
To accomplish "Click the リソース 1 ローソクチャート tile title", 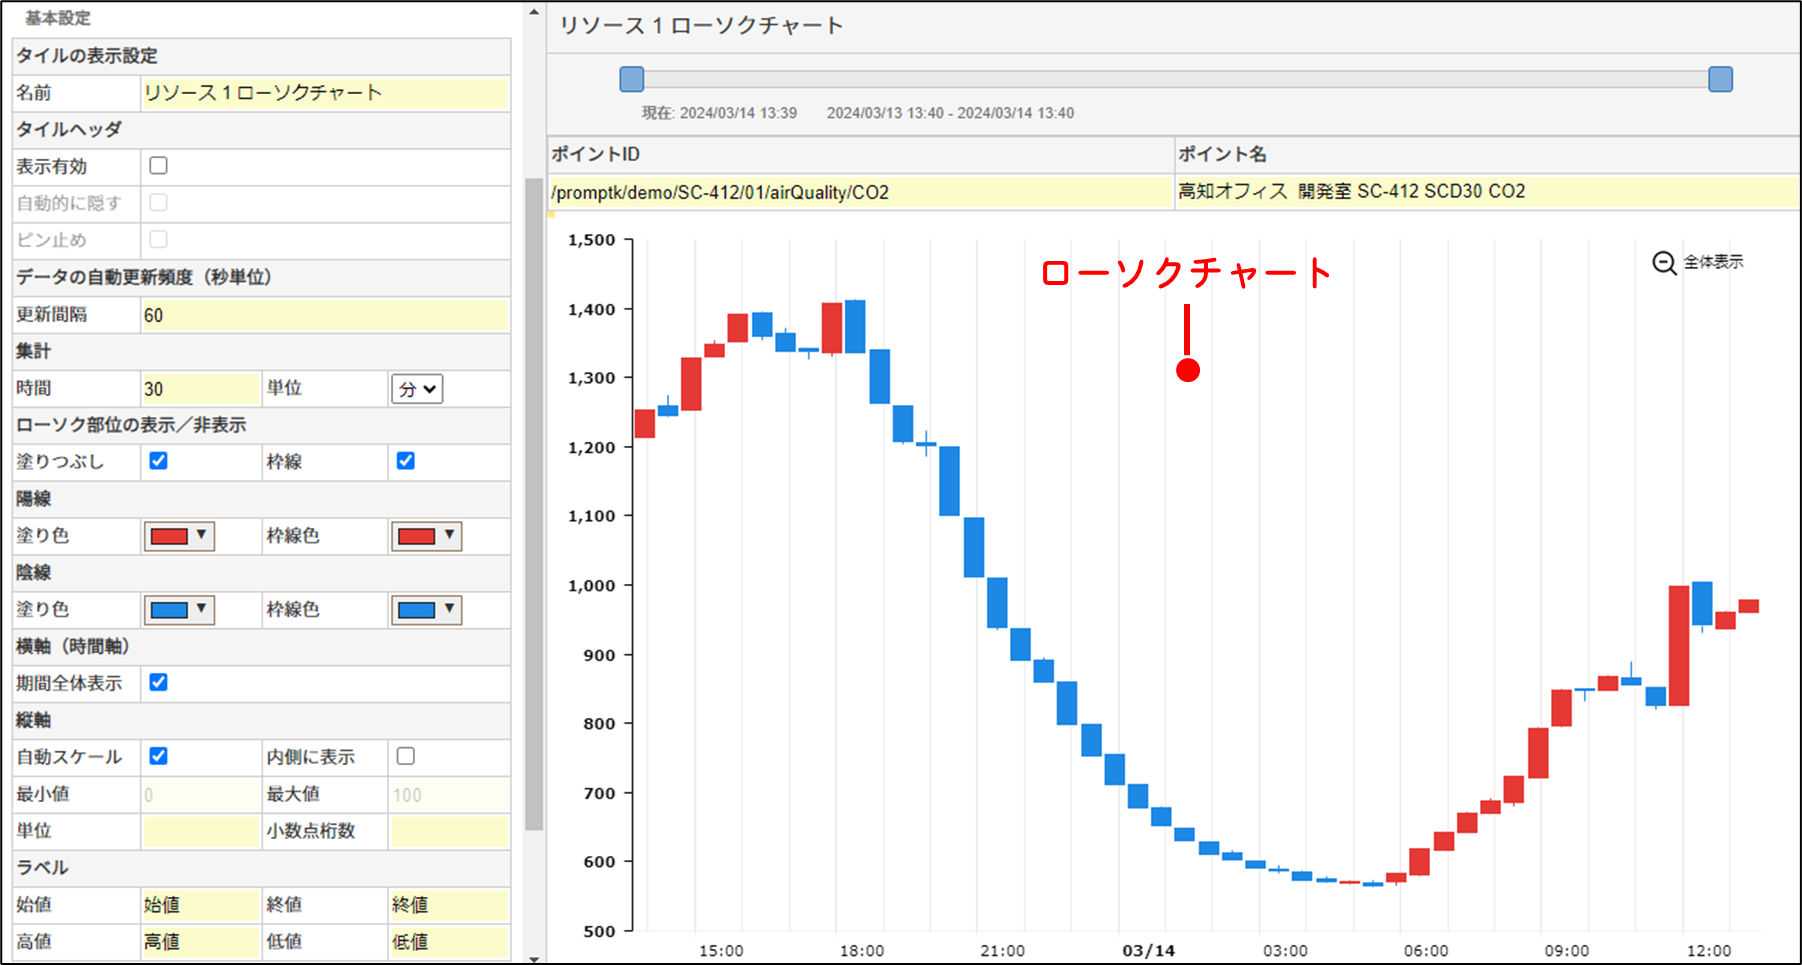I will pos(701,26).
